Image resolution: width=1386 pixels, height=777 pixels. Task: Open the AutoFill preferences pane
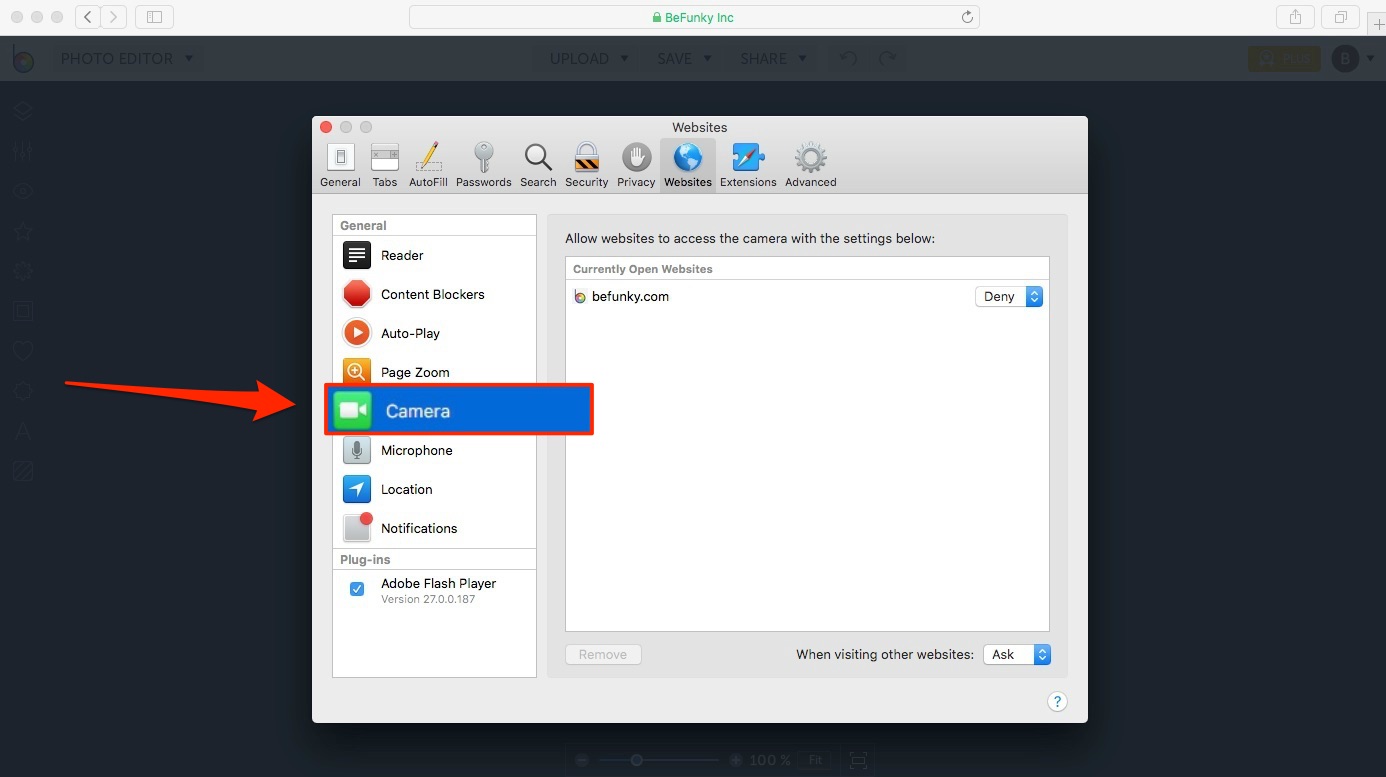point(428,165)
